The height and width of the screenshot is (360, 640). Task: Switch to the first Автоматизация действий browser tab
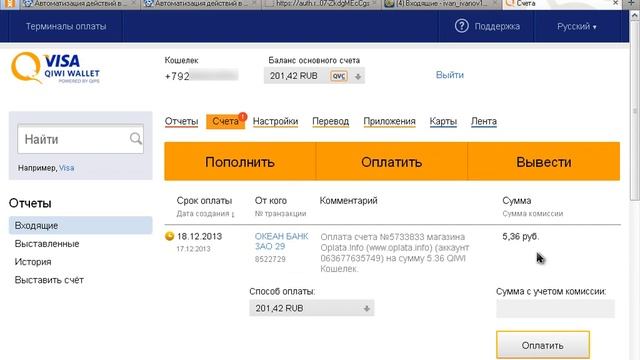78,4
